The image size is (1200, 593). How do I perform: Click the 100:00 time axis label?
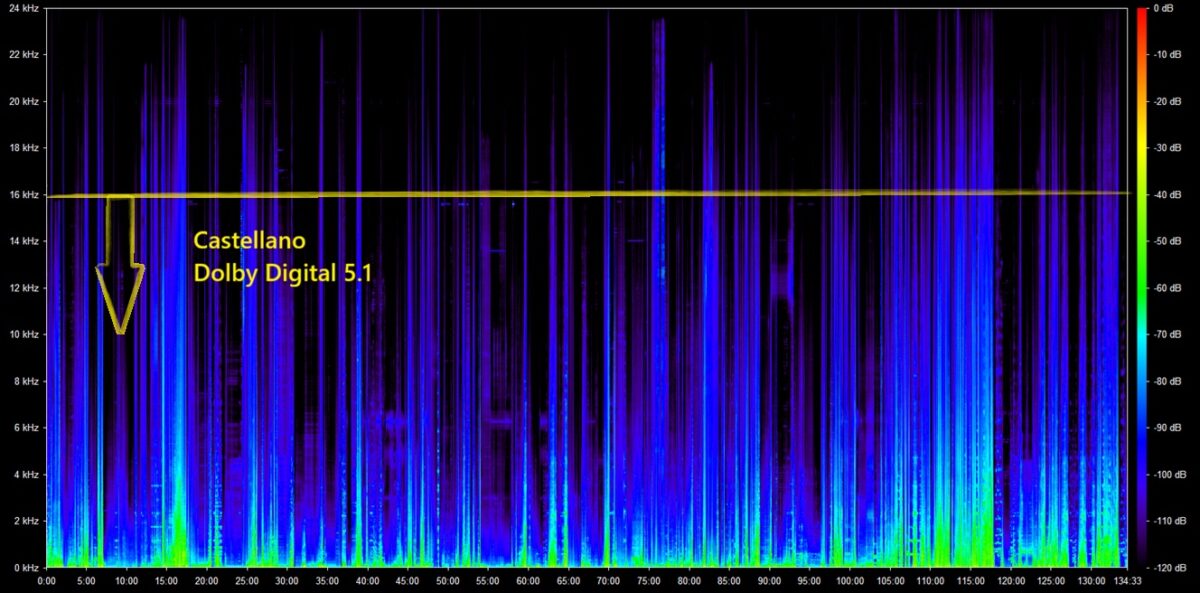[x=849, y=581]
